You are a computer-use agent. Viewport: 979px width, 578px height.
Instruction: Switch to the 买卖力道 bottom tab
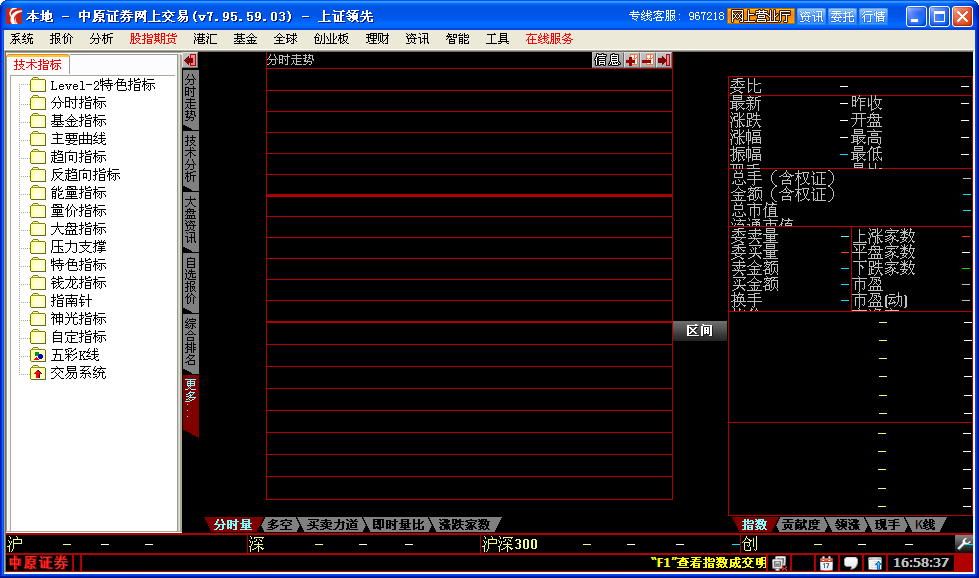click(x=332, y=525)
